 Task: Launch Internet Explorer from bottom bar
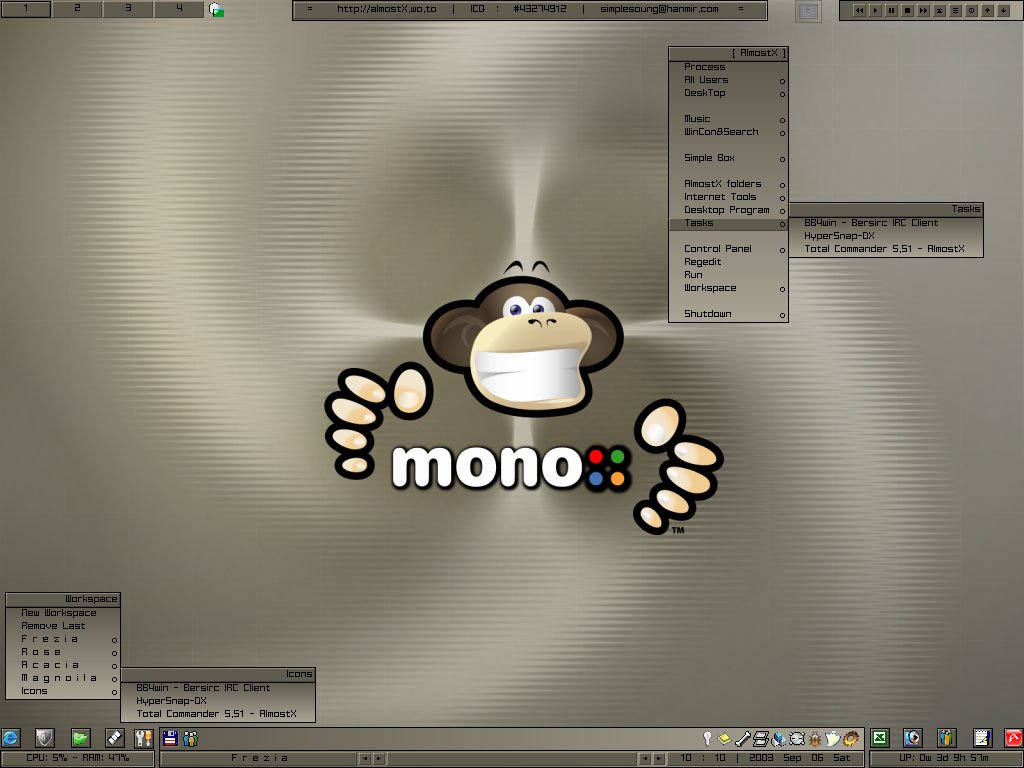click(x=10, y=739)
